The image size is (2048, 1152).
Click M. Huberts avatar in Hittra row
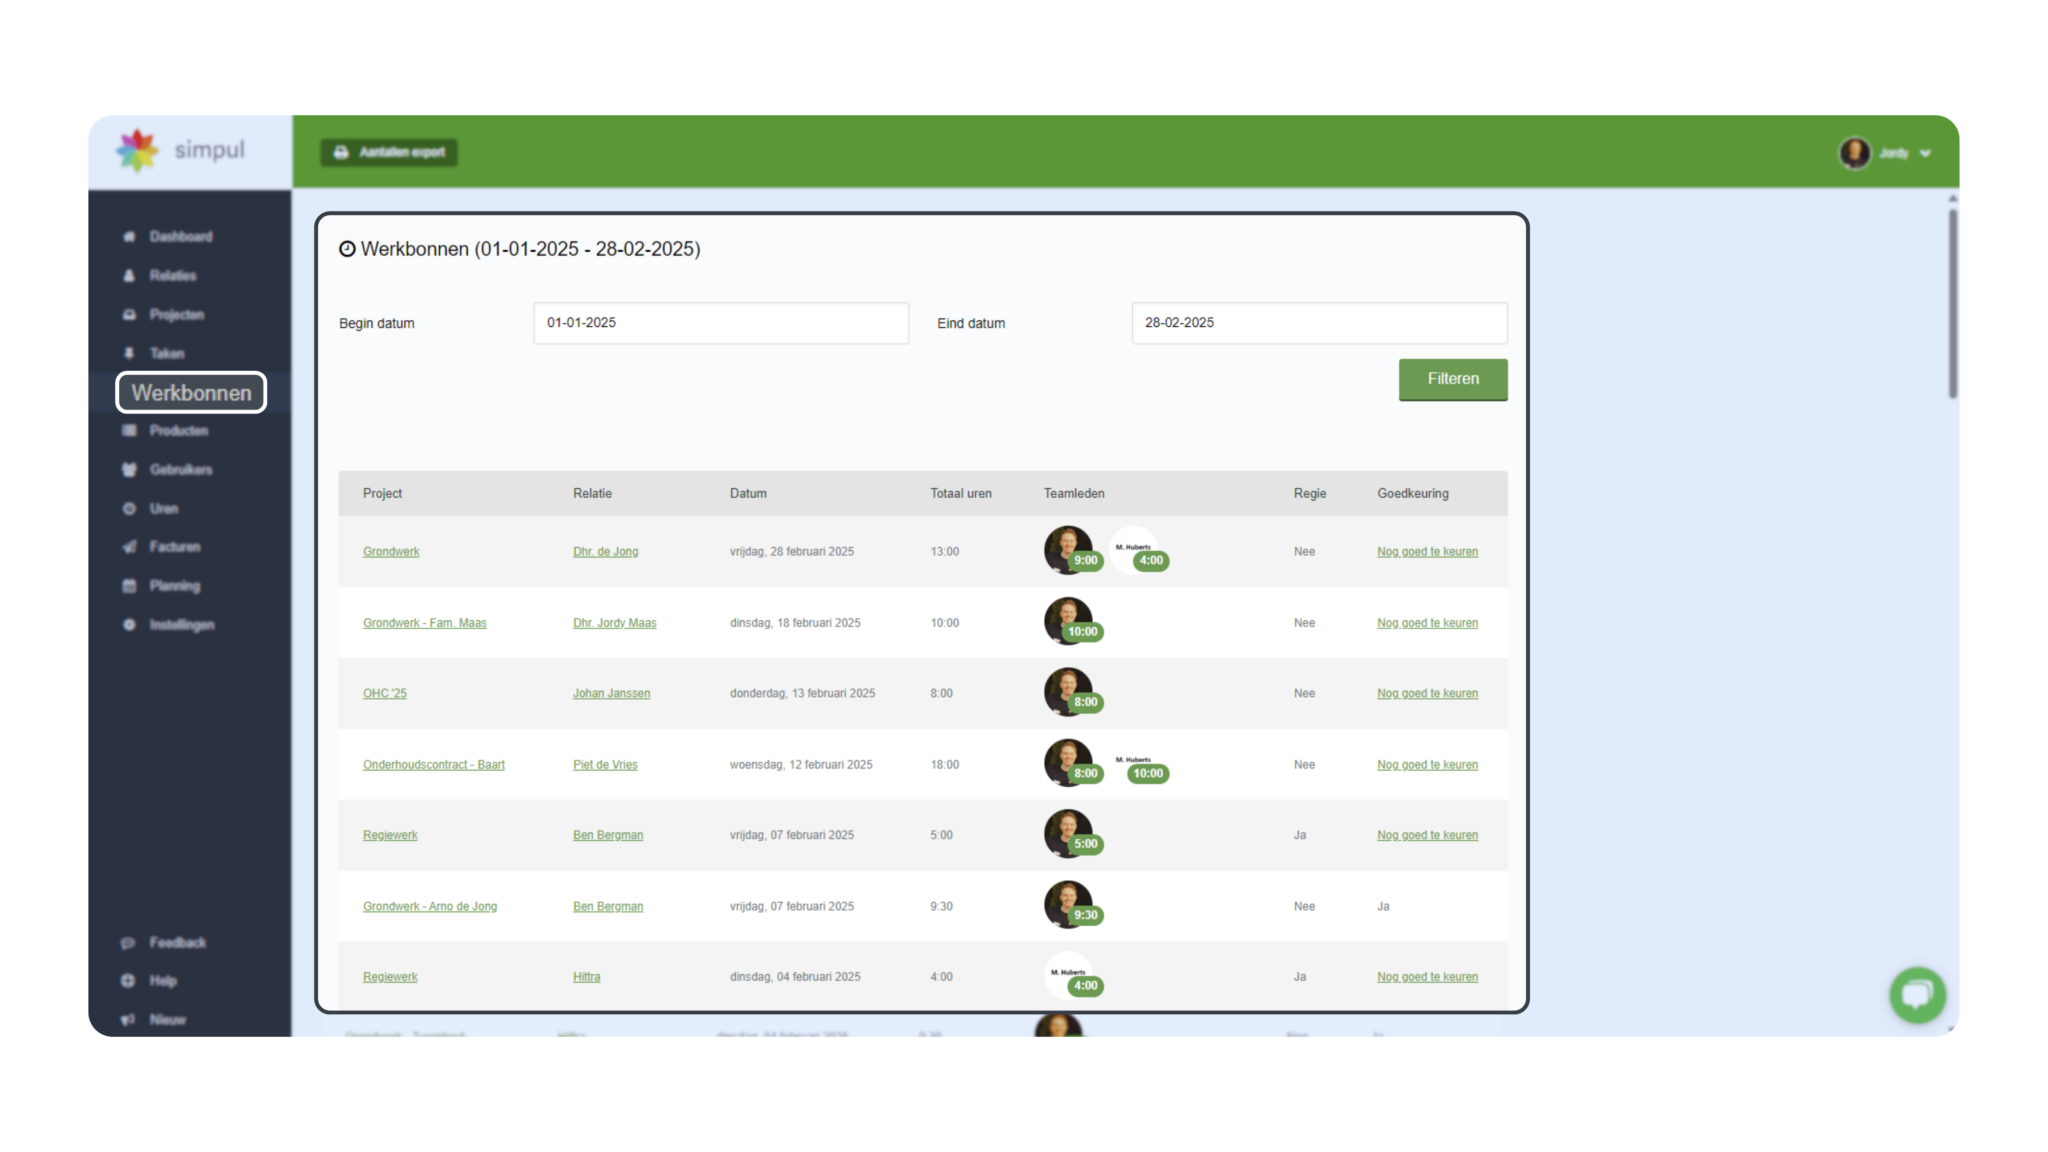pyautogui.click(x=1068, y=975)
